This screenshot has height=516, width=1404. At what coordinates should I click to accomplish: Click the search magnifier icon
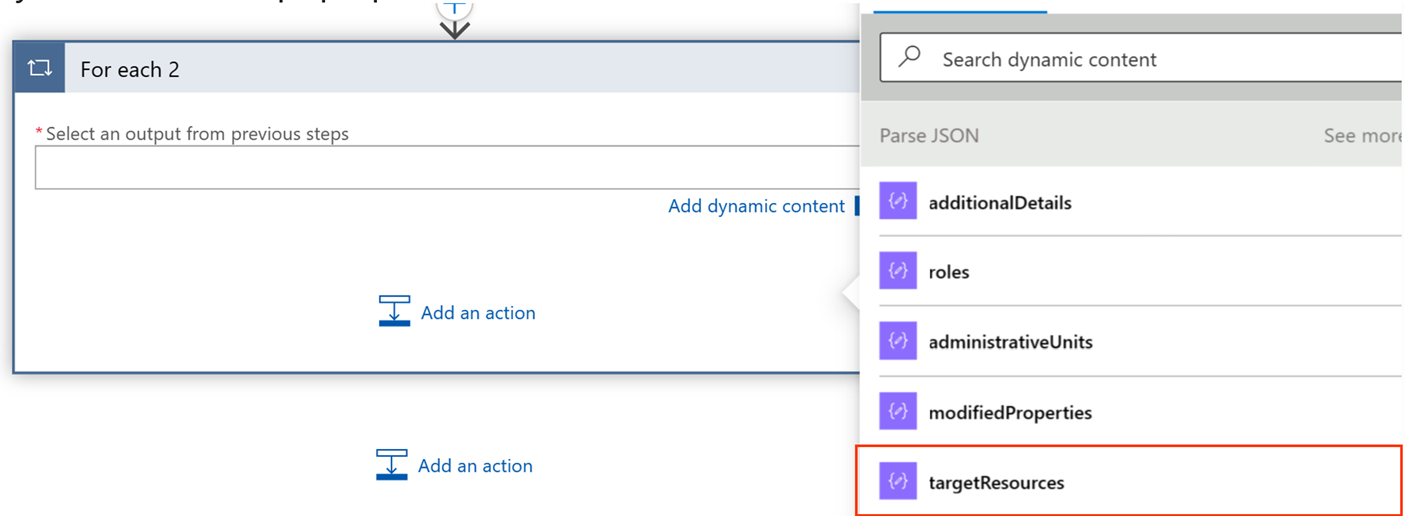[x=910, y=58]
